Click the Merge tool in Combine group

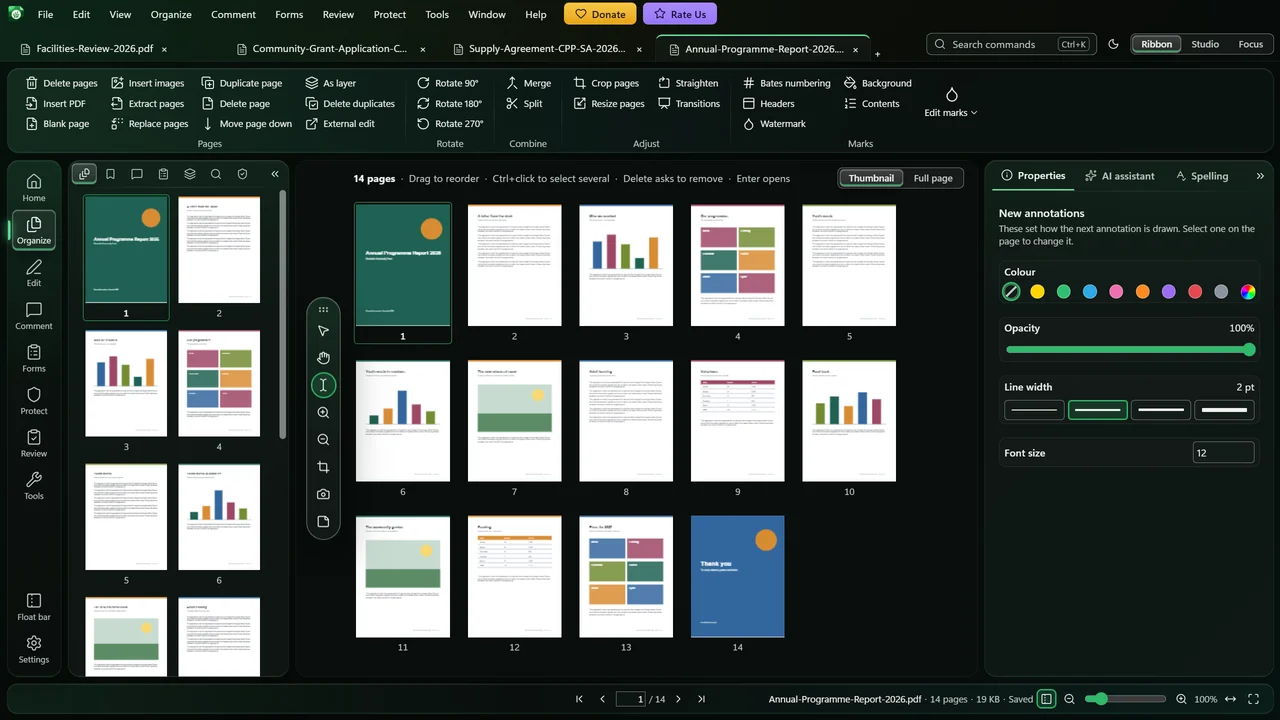(528, 83)
